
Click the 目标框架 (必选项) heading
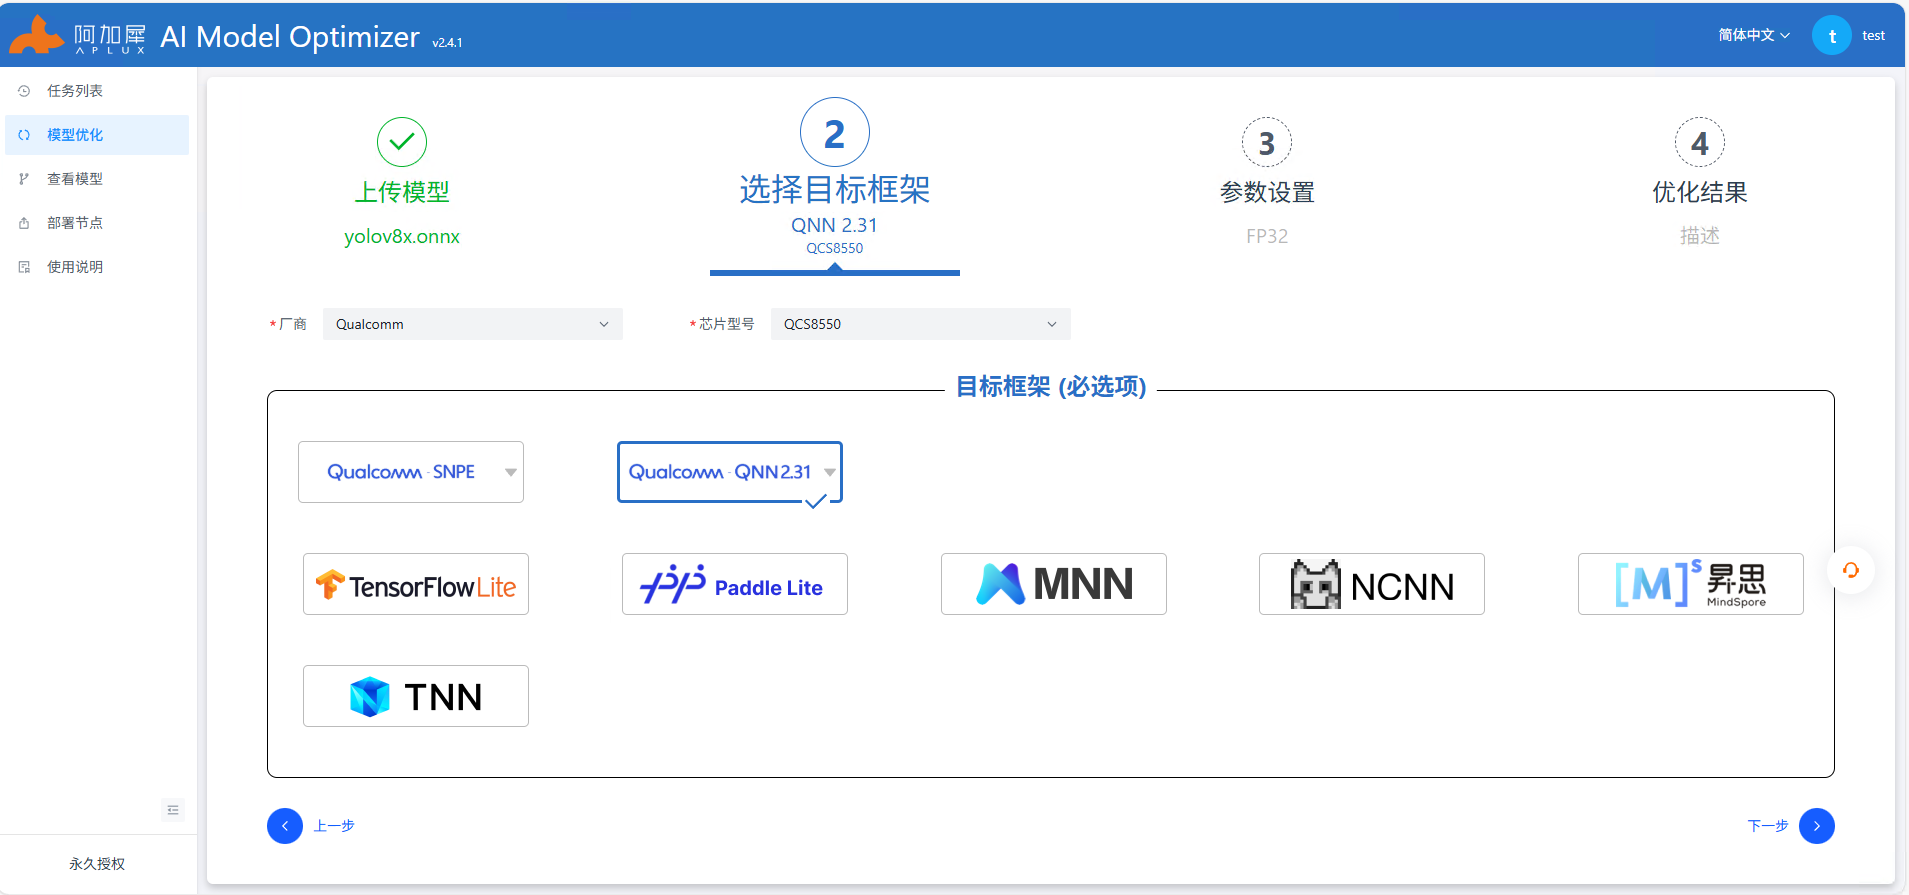(x=1051, y=387)
